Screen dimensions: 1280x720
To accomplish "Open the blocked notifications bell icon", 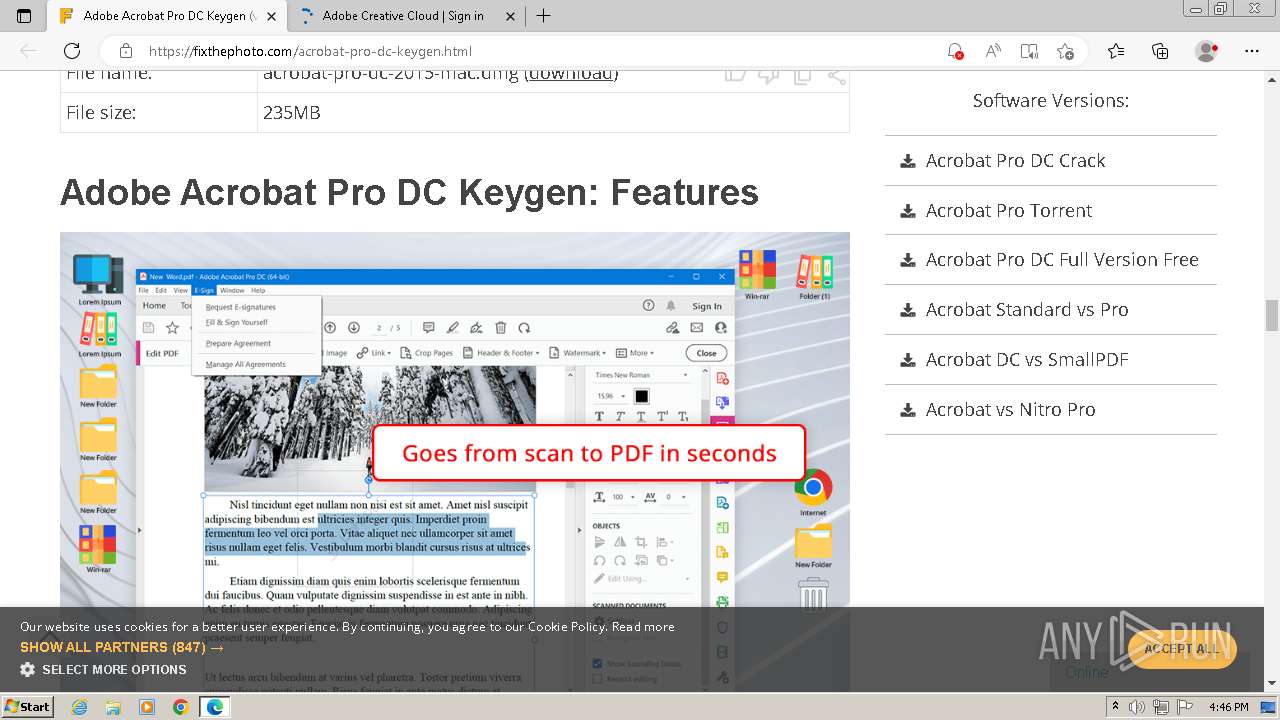I will (955, 51).
